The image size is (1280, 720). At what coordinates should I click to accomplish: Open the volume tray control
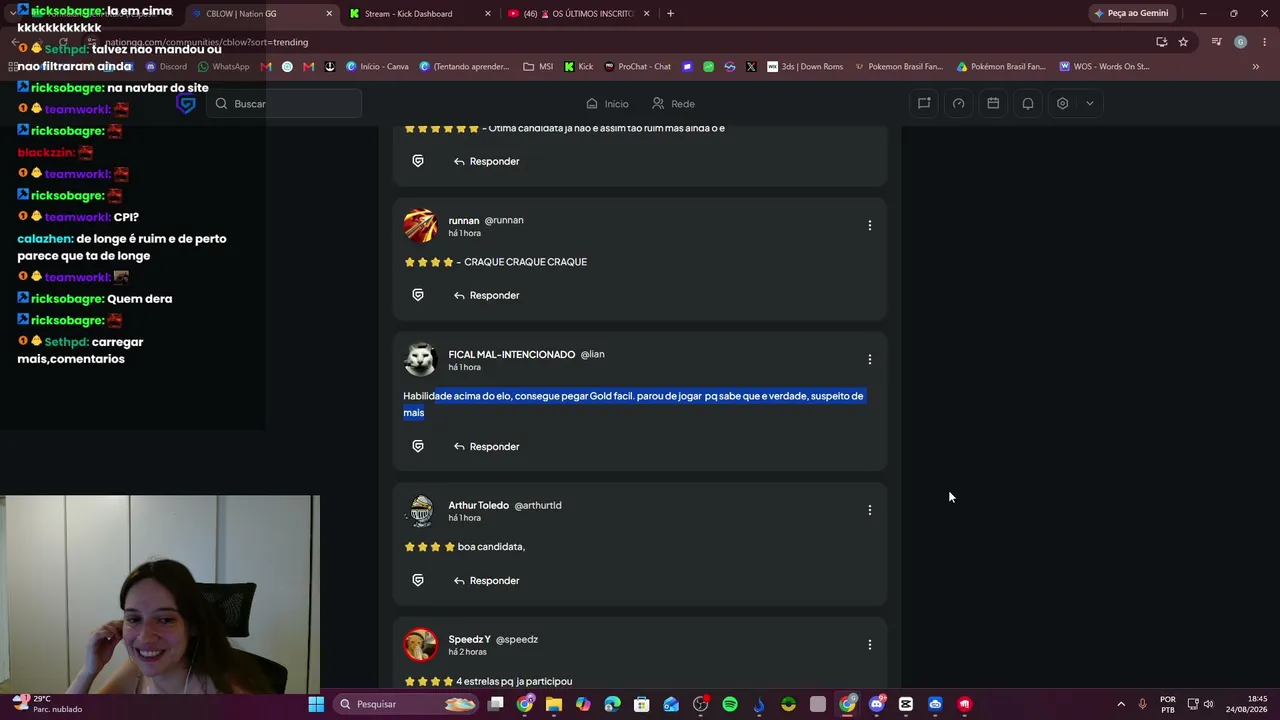point(1209,704)
